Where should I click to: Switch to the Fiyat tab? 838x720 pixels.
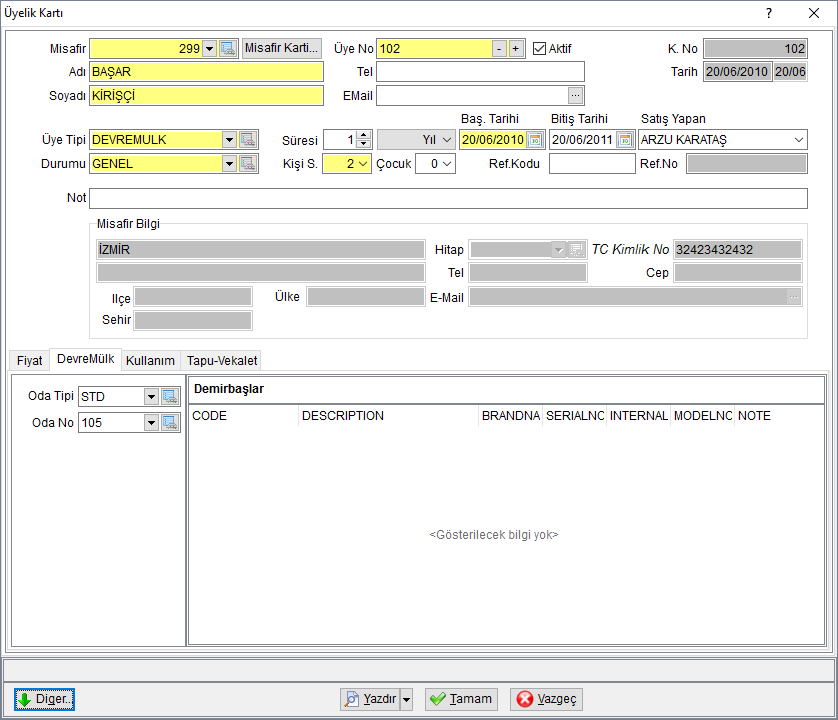click(29, 361)
